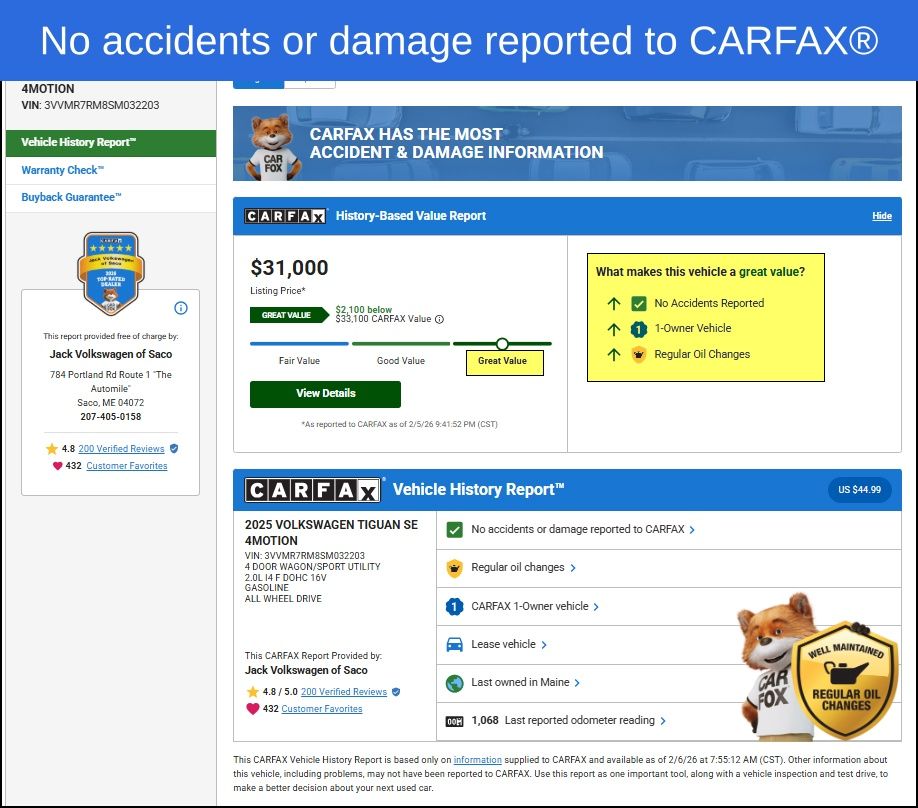Hide the History-Based Value Report
Viewport: 918px width, 808px height.
881,216
